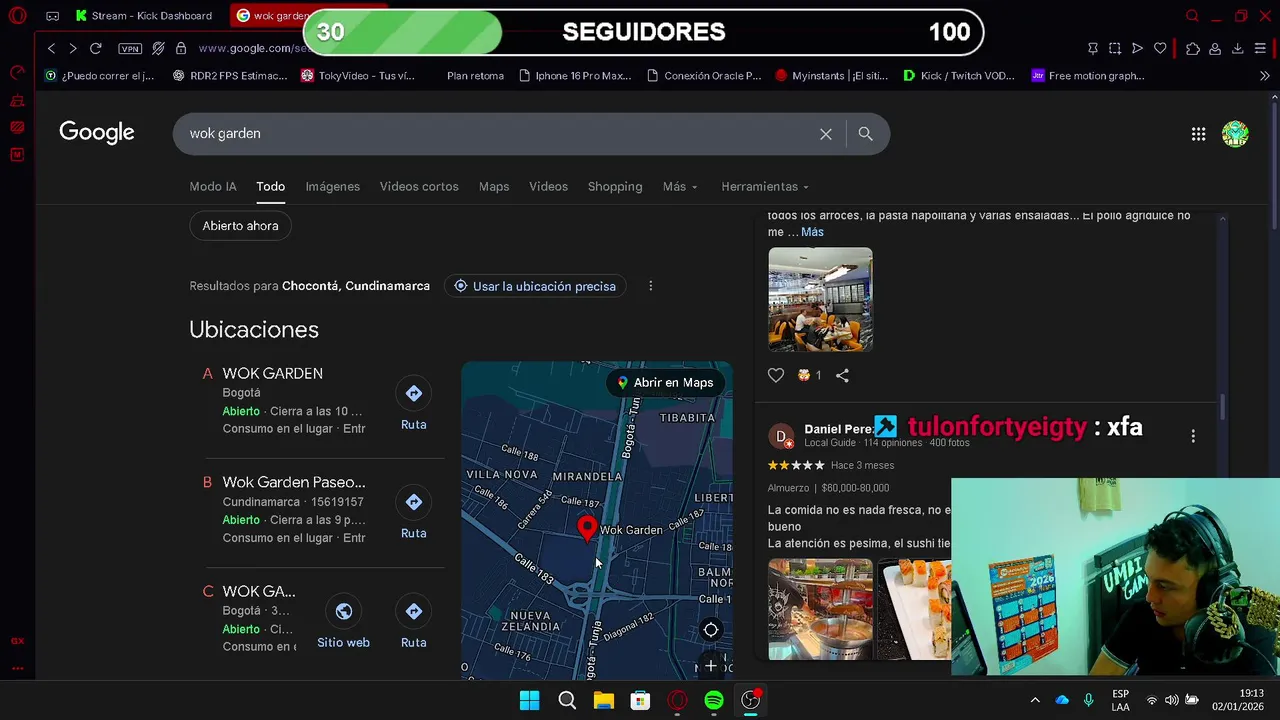The height and width of the screenshot is (720, 1280).
Task: Open File Explorer from taskbar
Action: (x=604, y=701)
